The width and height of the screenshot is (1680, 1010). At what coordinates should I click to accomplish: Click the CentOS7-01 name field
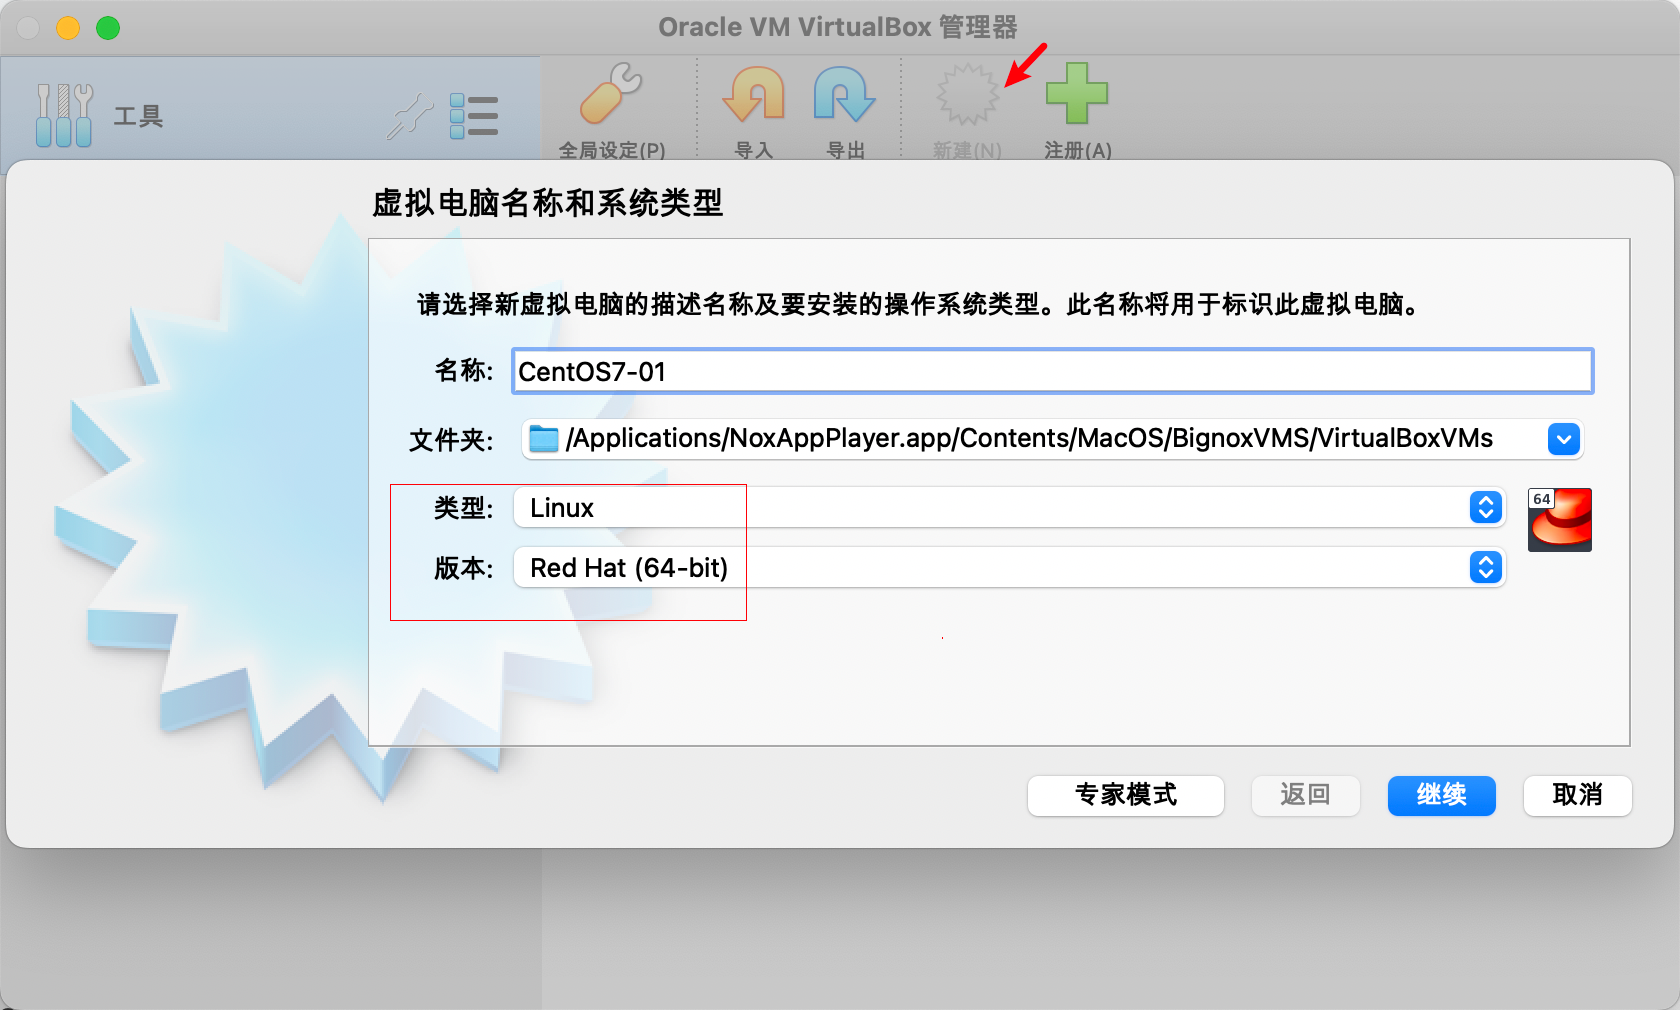(1052, 371)
